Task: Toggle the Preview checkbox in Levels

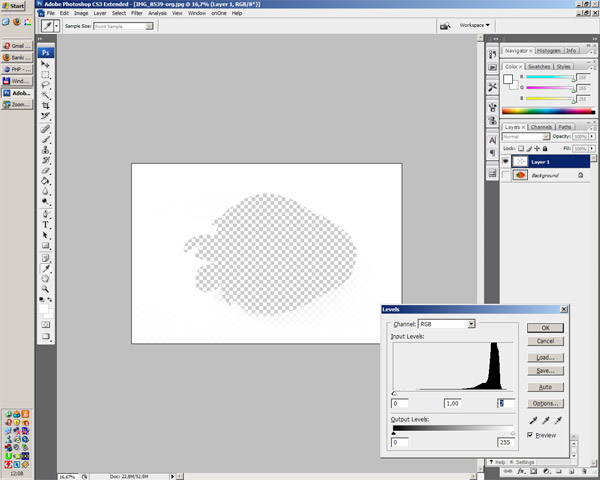Action: [x=531, y=436]
